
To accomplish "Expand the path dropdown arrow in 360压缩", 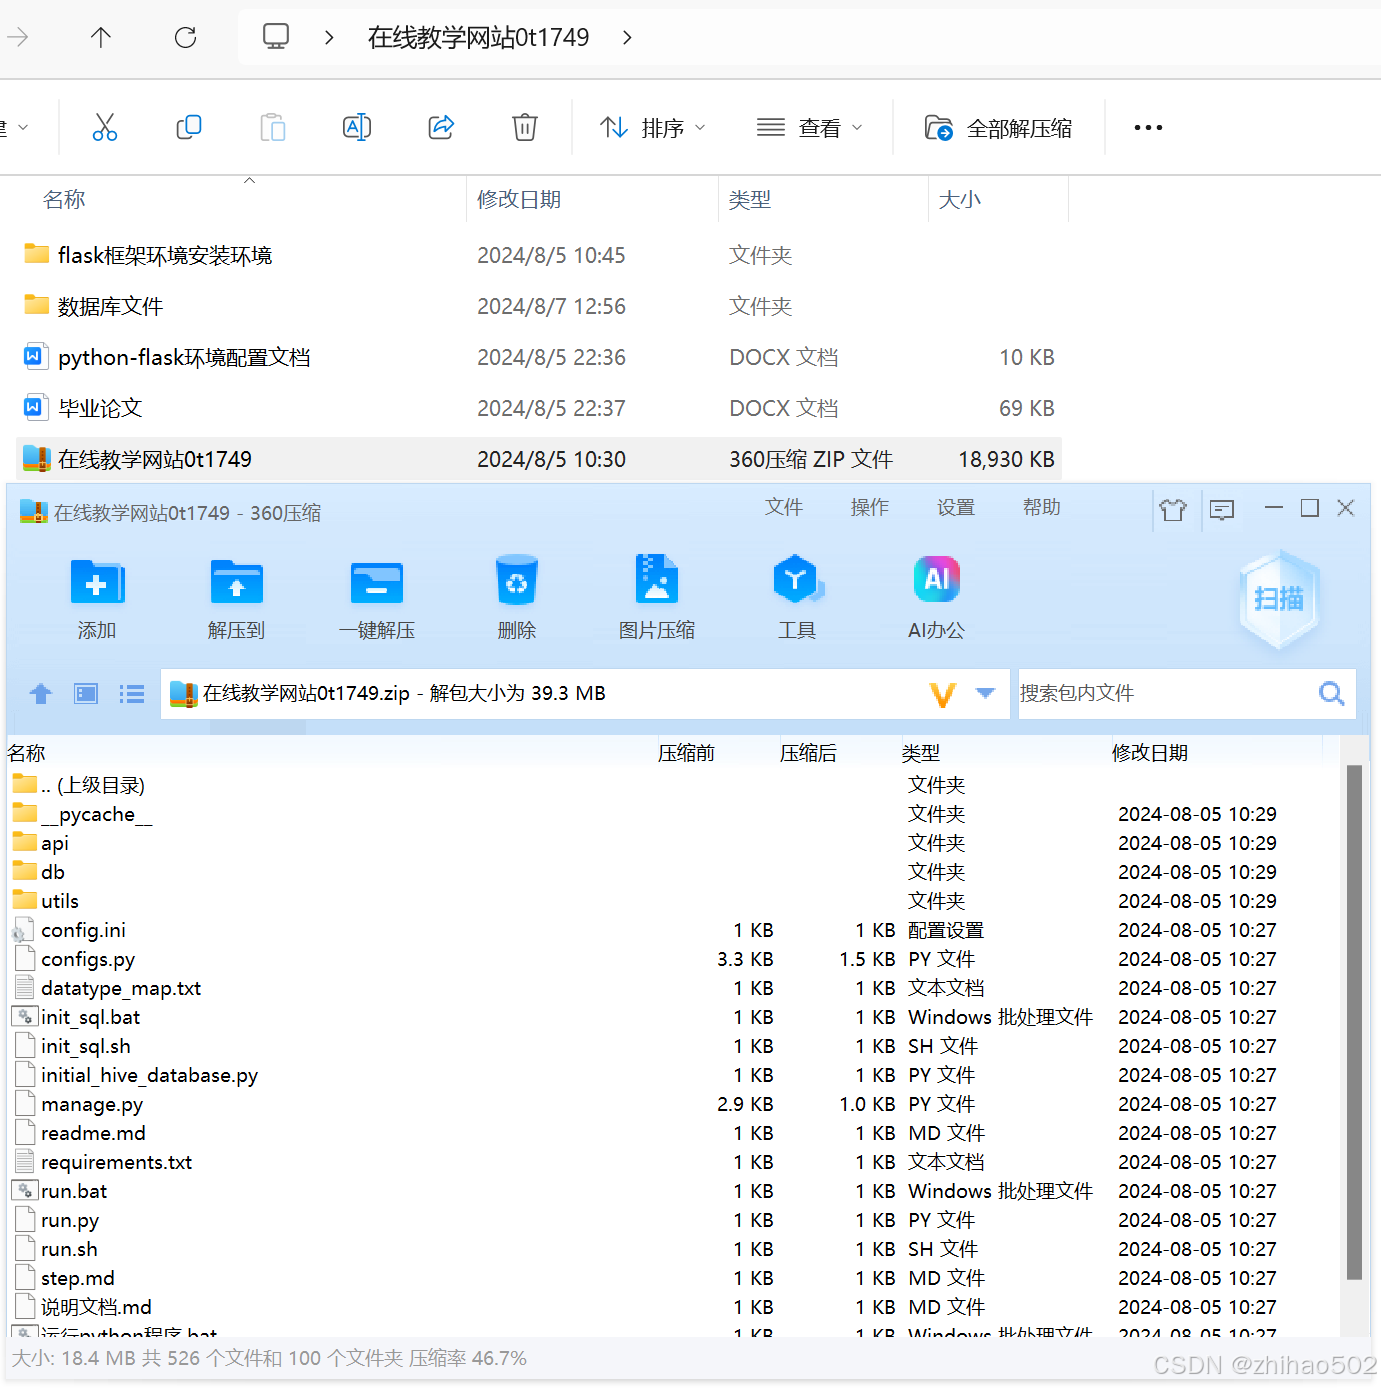I will 985,693.
